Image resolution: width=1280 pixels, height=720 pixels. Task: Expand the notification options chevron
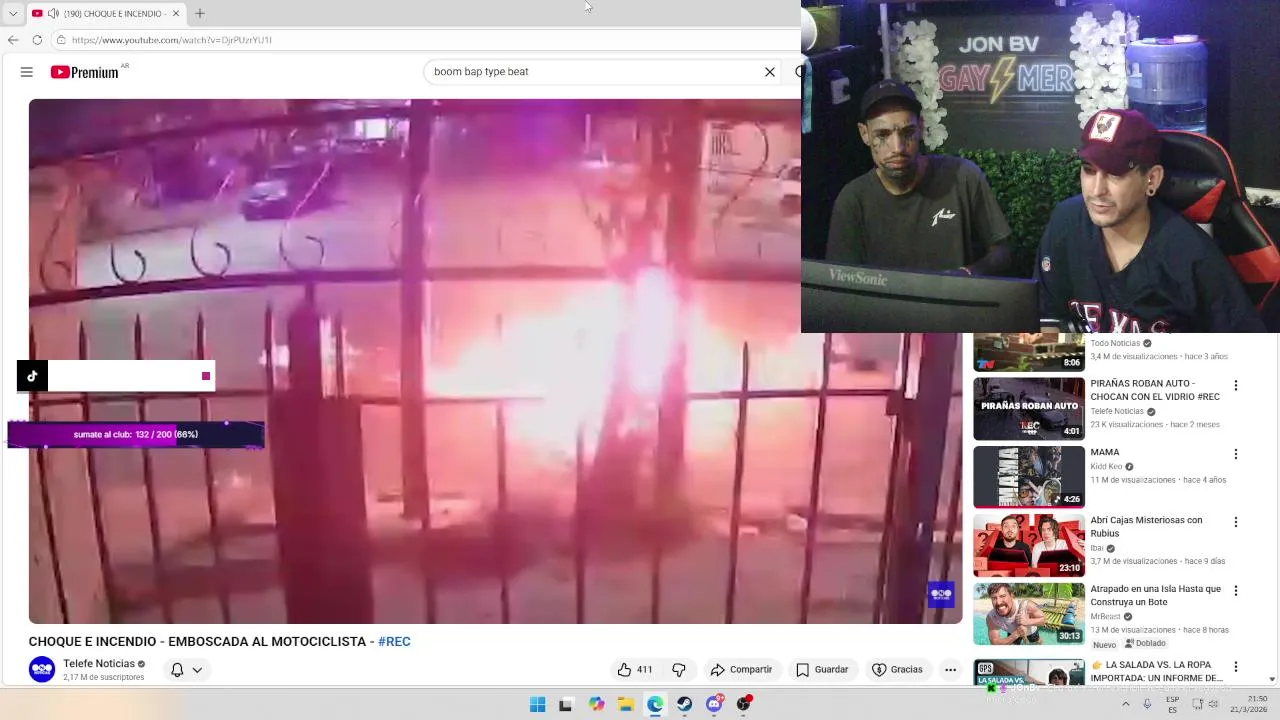pos(197,670)
